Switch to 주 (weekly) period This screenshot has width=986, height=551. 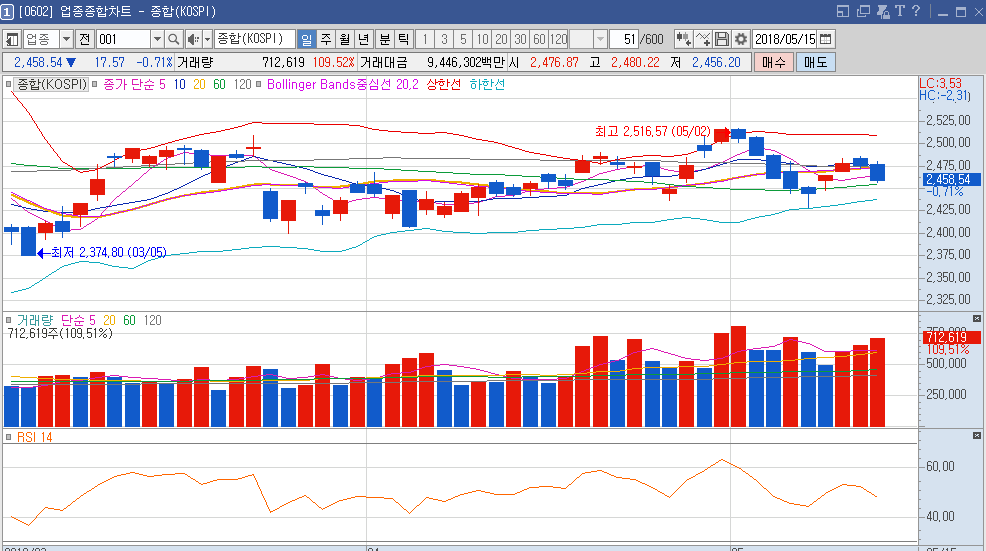pos(325,39)
